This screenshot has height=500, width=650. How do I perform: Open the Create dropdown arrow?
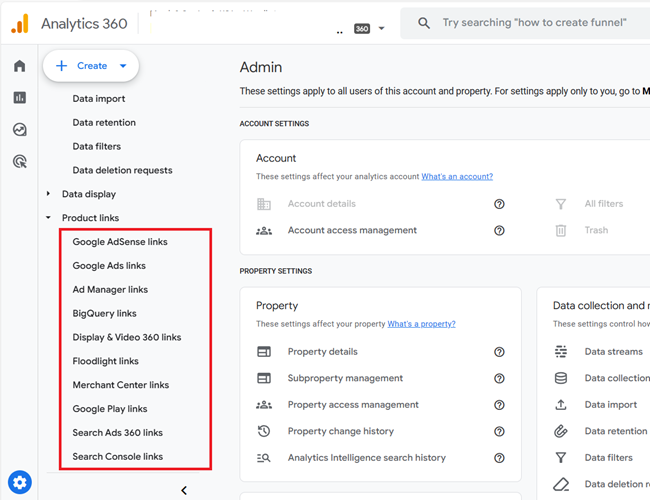pyautogui.click(x=123, y=66)
